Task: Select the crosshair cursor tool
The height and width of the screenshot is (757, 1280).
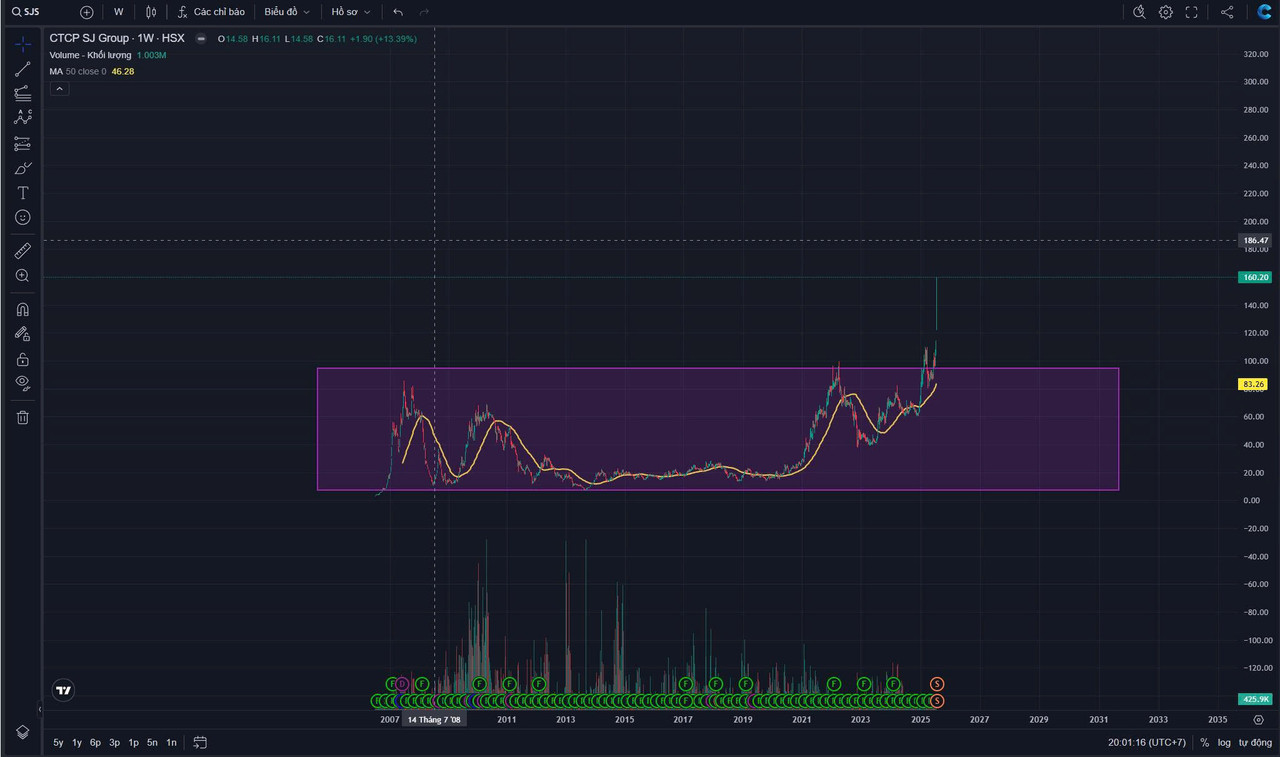Action: pyautogui.click(x=22, y=44)
